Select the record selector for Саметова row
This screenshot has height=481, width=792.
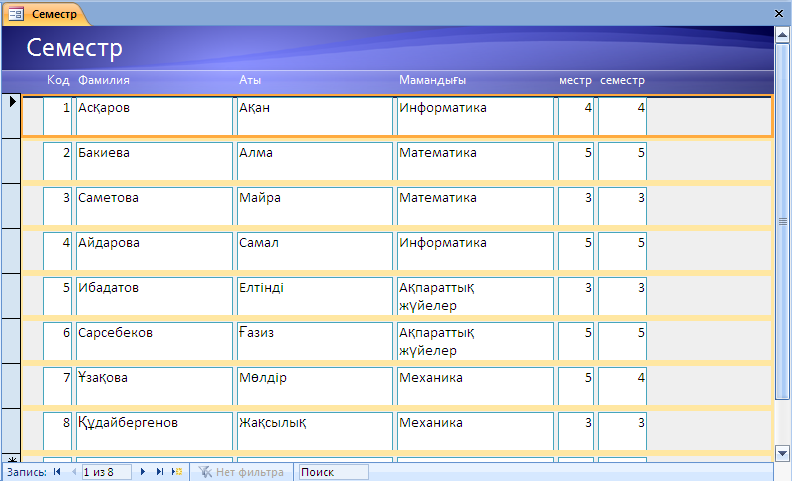(11, 206)
